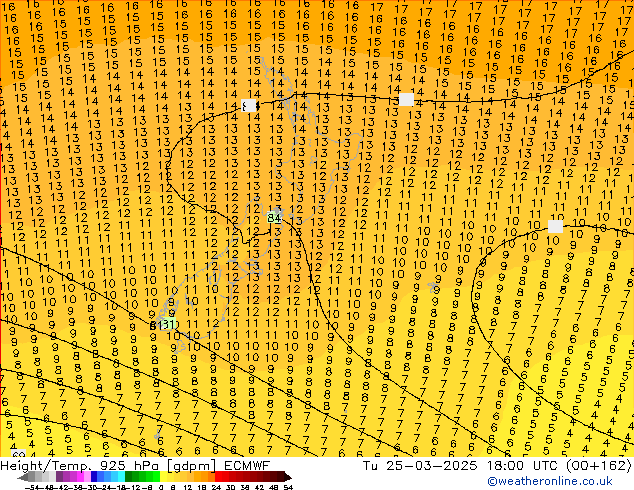634x490 pixels.
Task: Click the right arrow end of color scale
Action: [288, 477]
